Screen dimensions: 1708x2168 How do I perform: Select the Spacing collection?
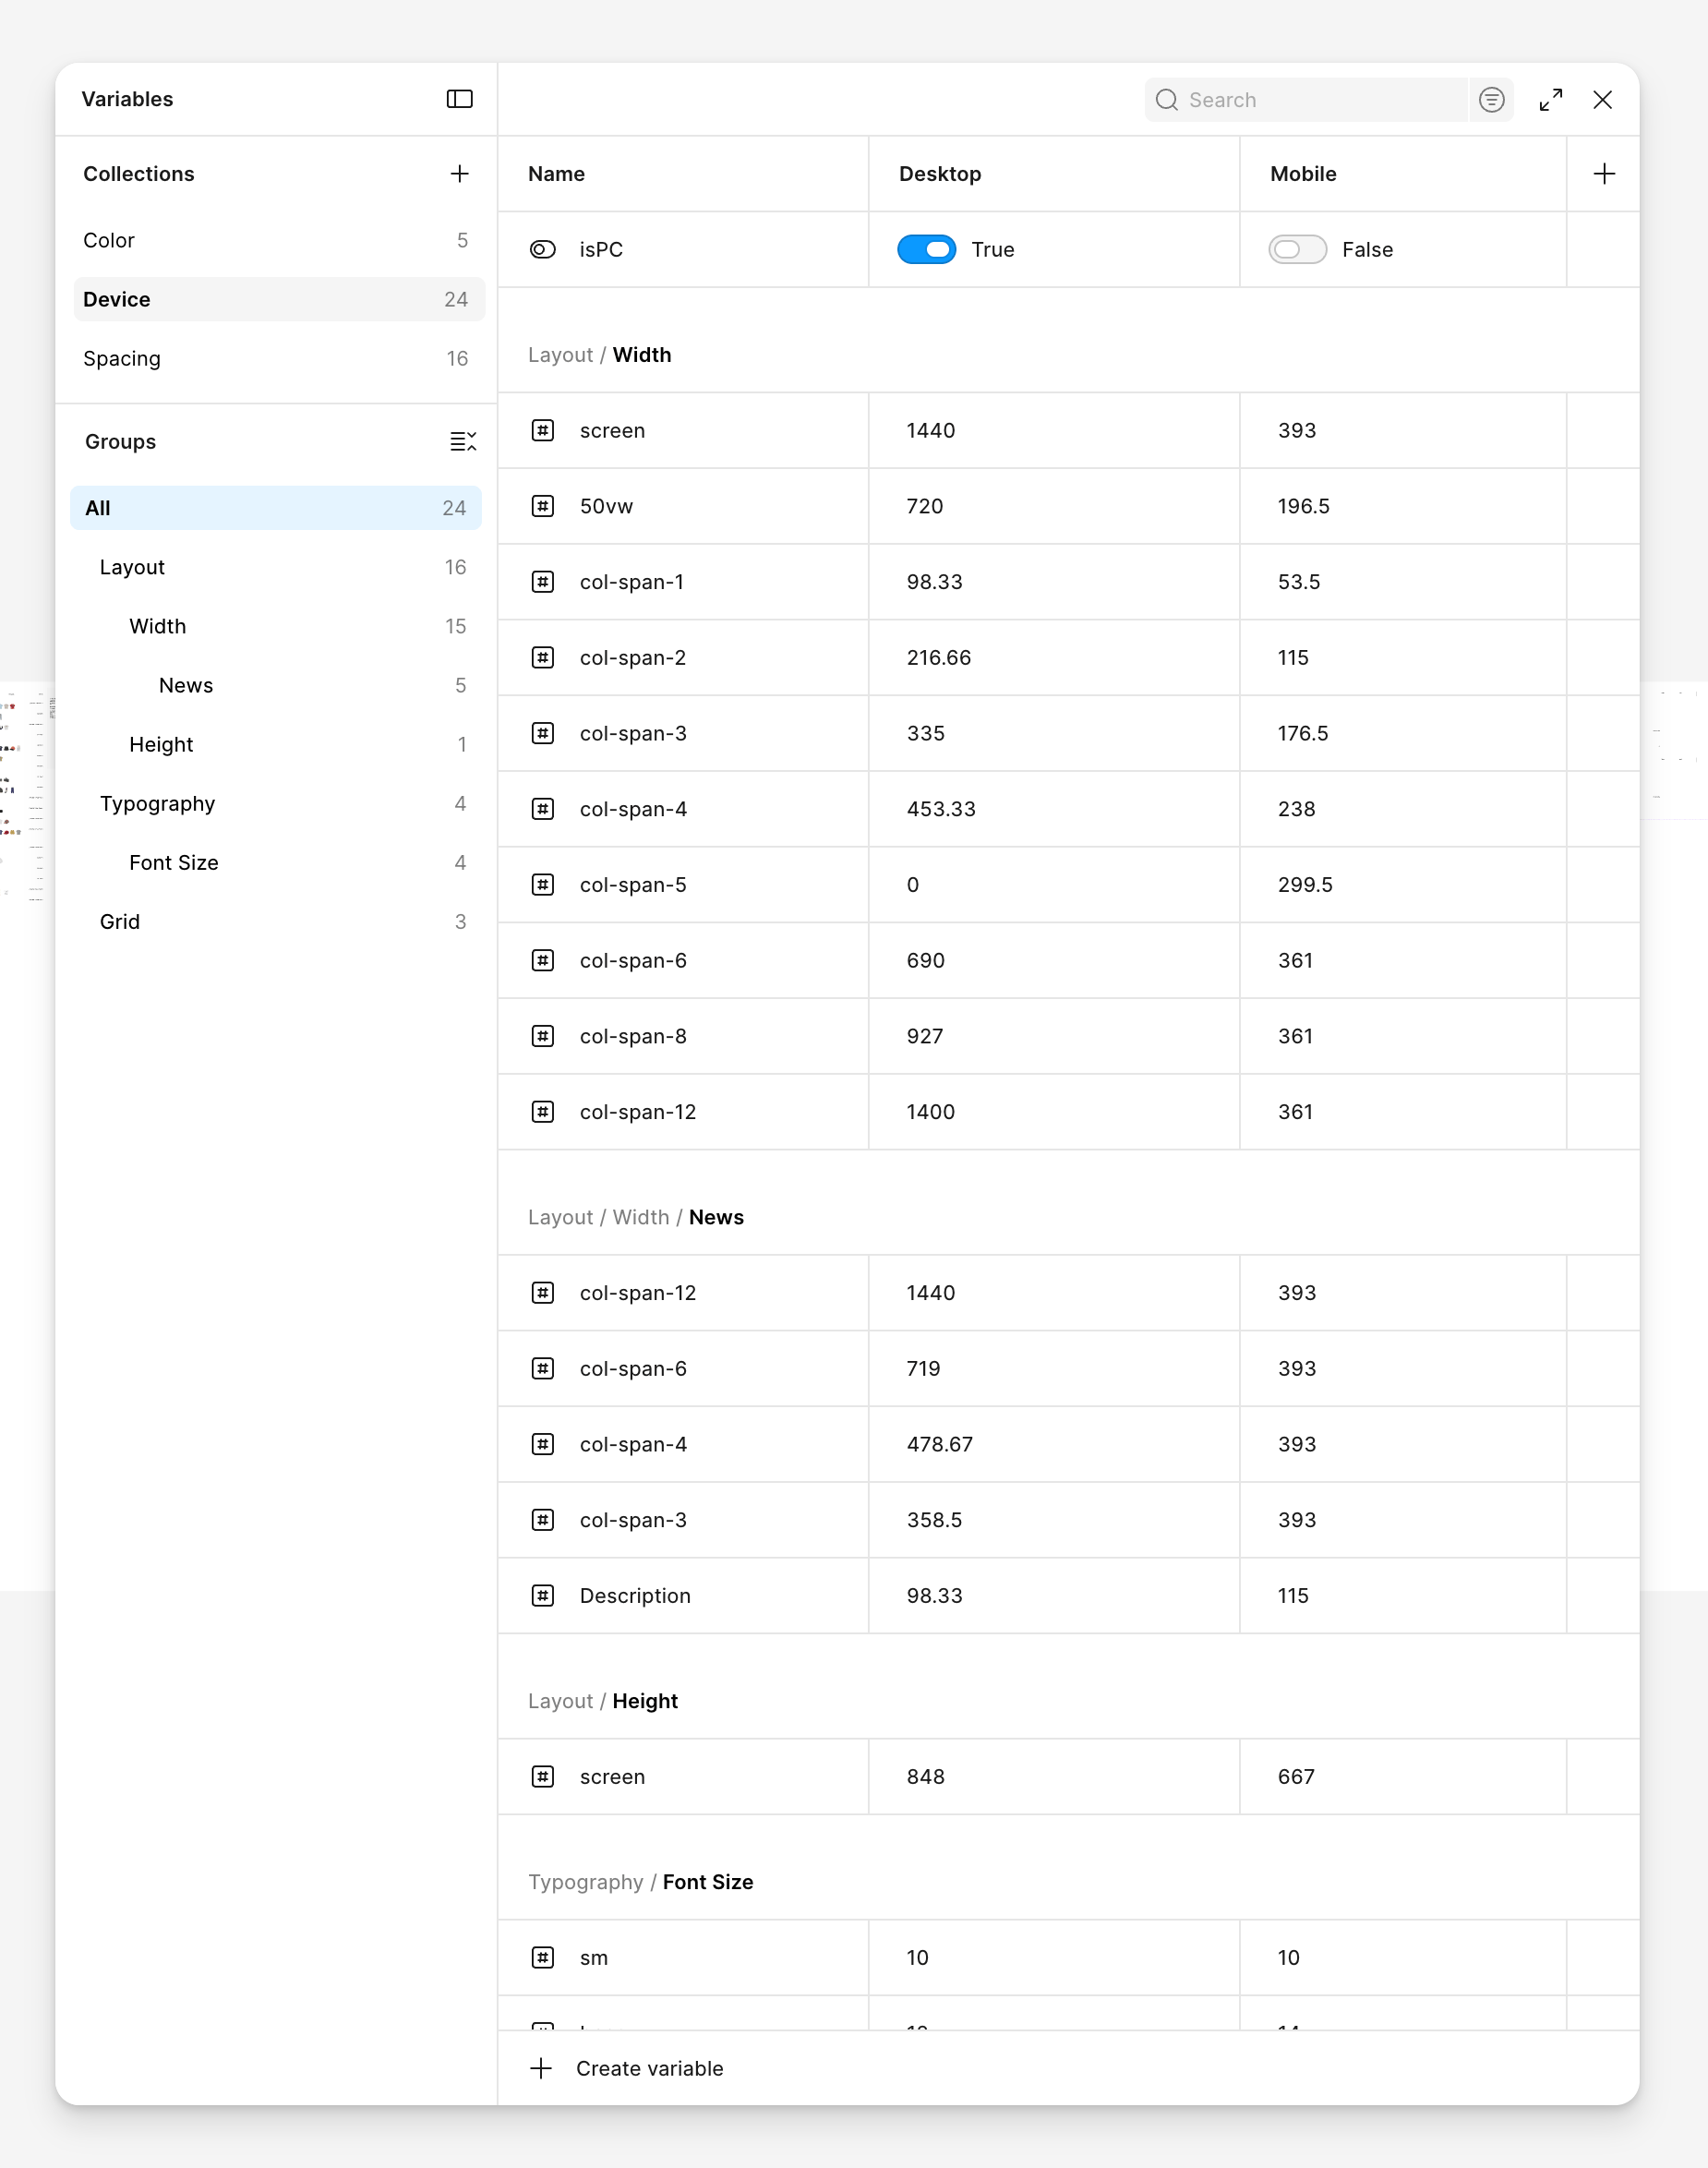click(x=279, y=358)
